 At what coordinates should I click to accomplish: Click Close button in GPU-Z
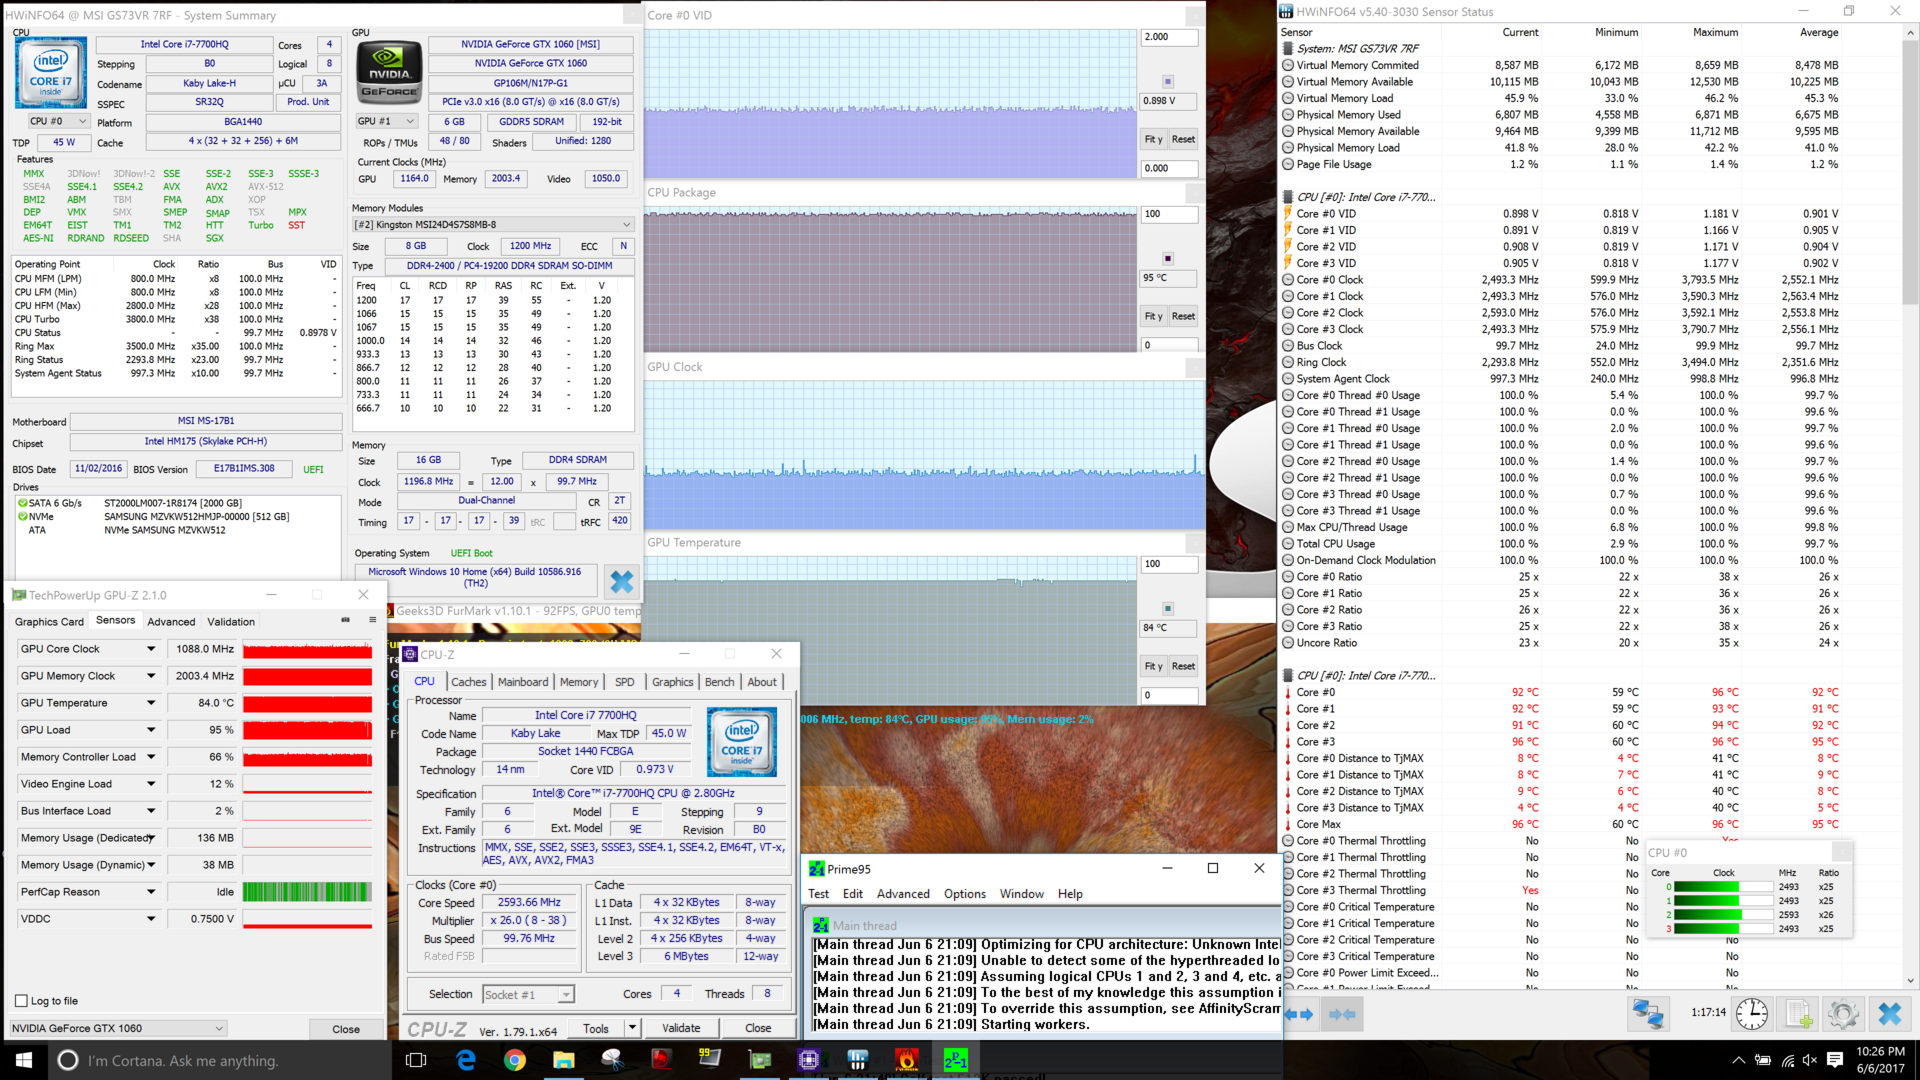(x=346, y=1029)
